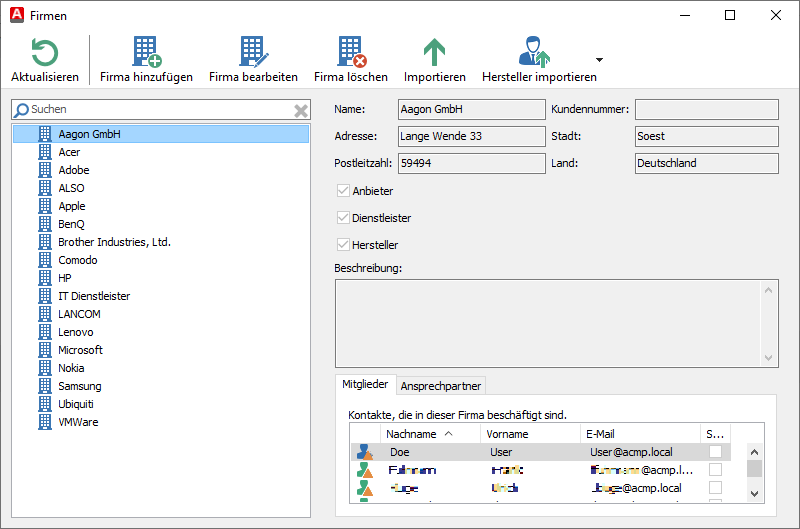Screen dimensions: 800x529
Task: Click the Hersteller importieren icon
Action: (535, 53)
